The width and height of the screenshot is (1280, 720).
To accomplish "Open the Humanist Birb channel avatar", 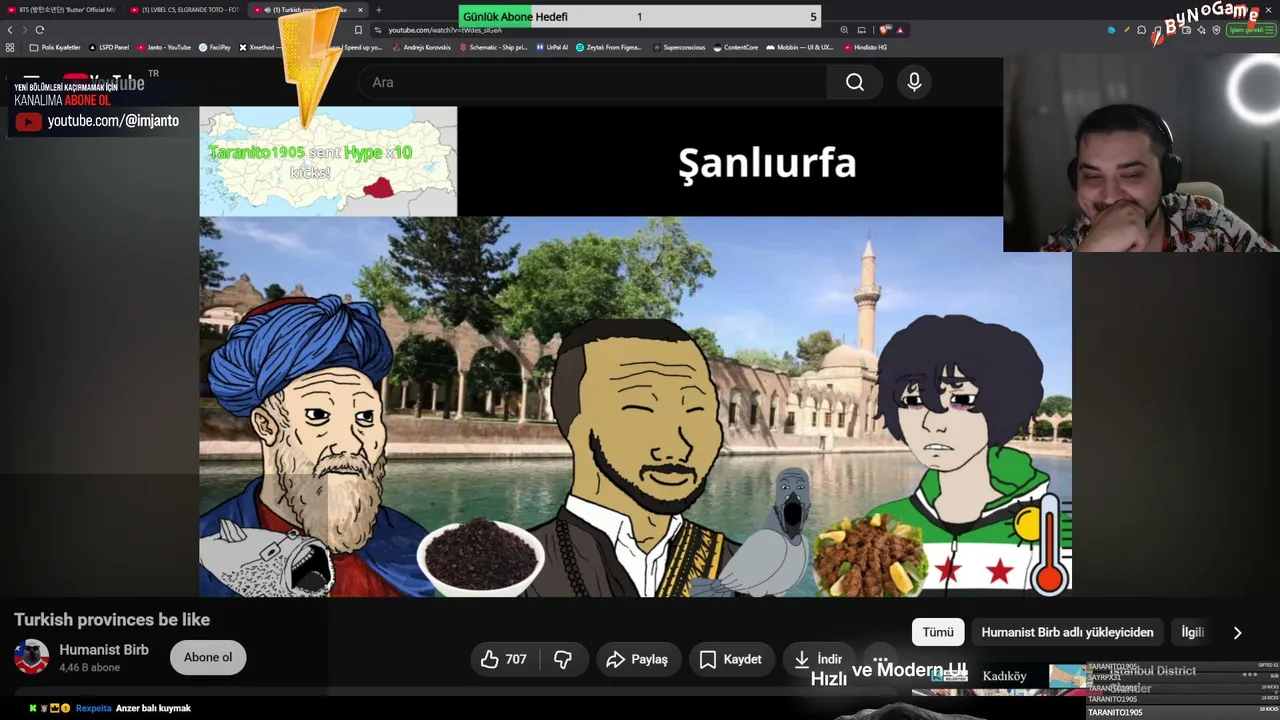I will click(x=31, y=657).
